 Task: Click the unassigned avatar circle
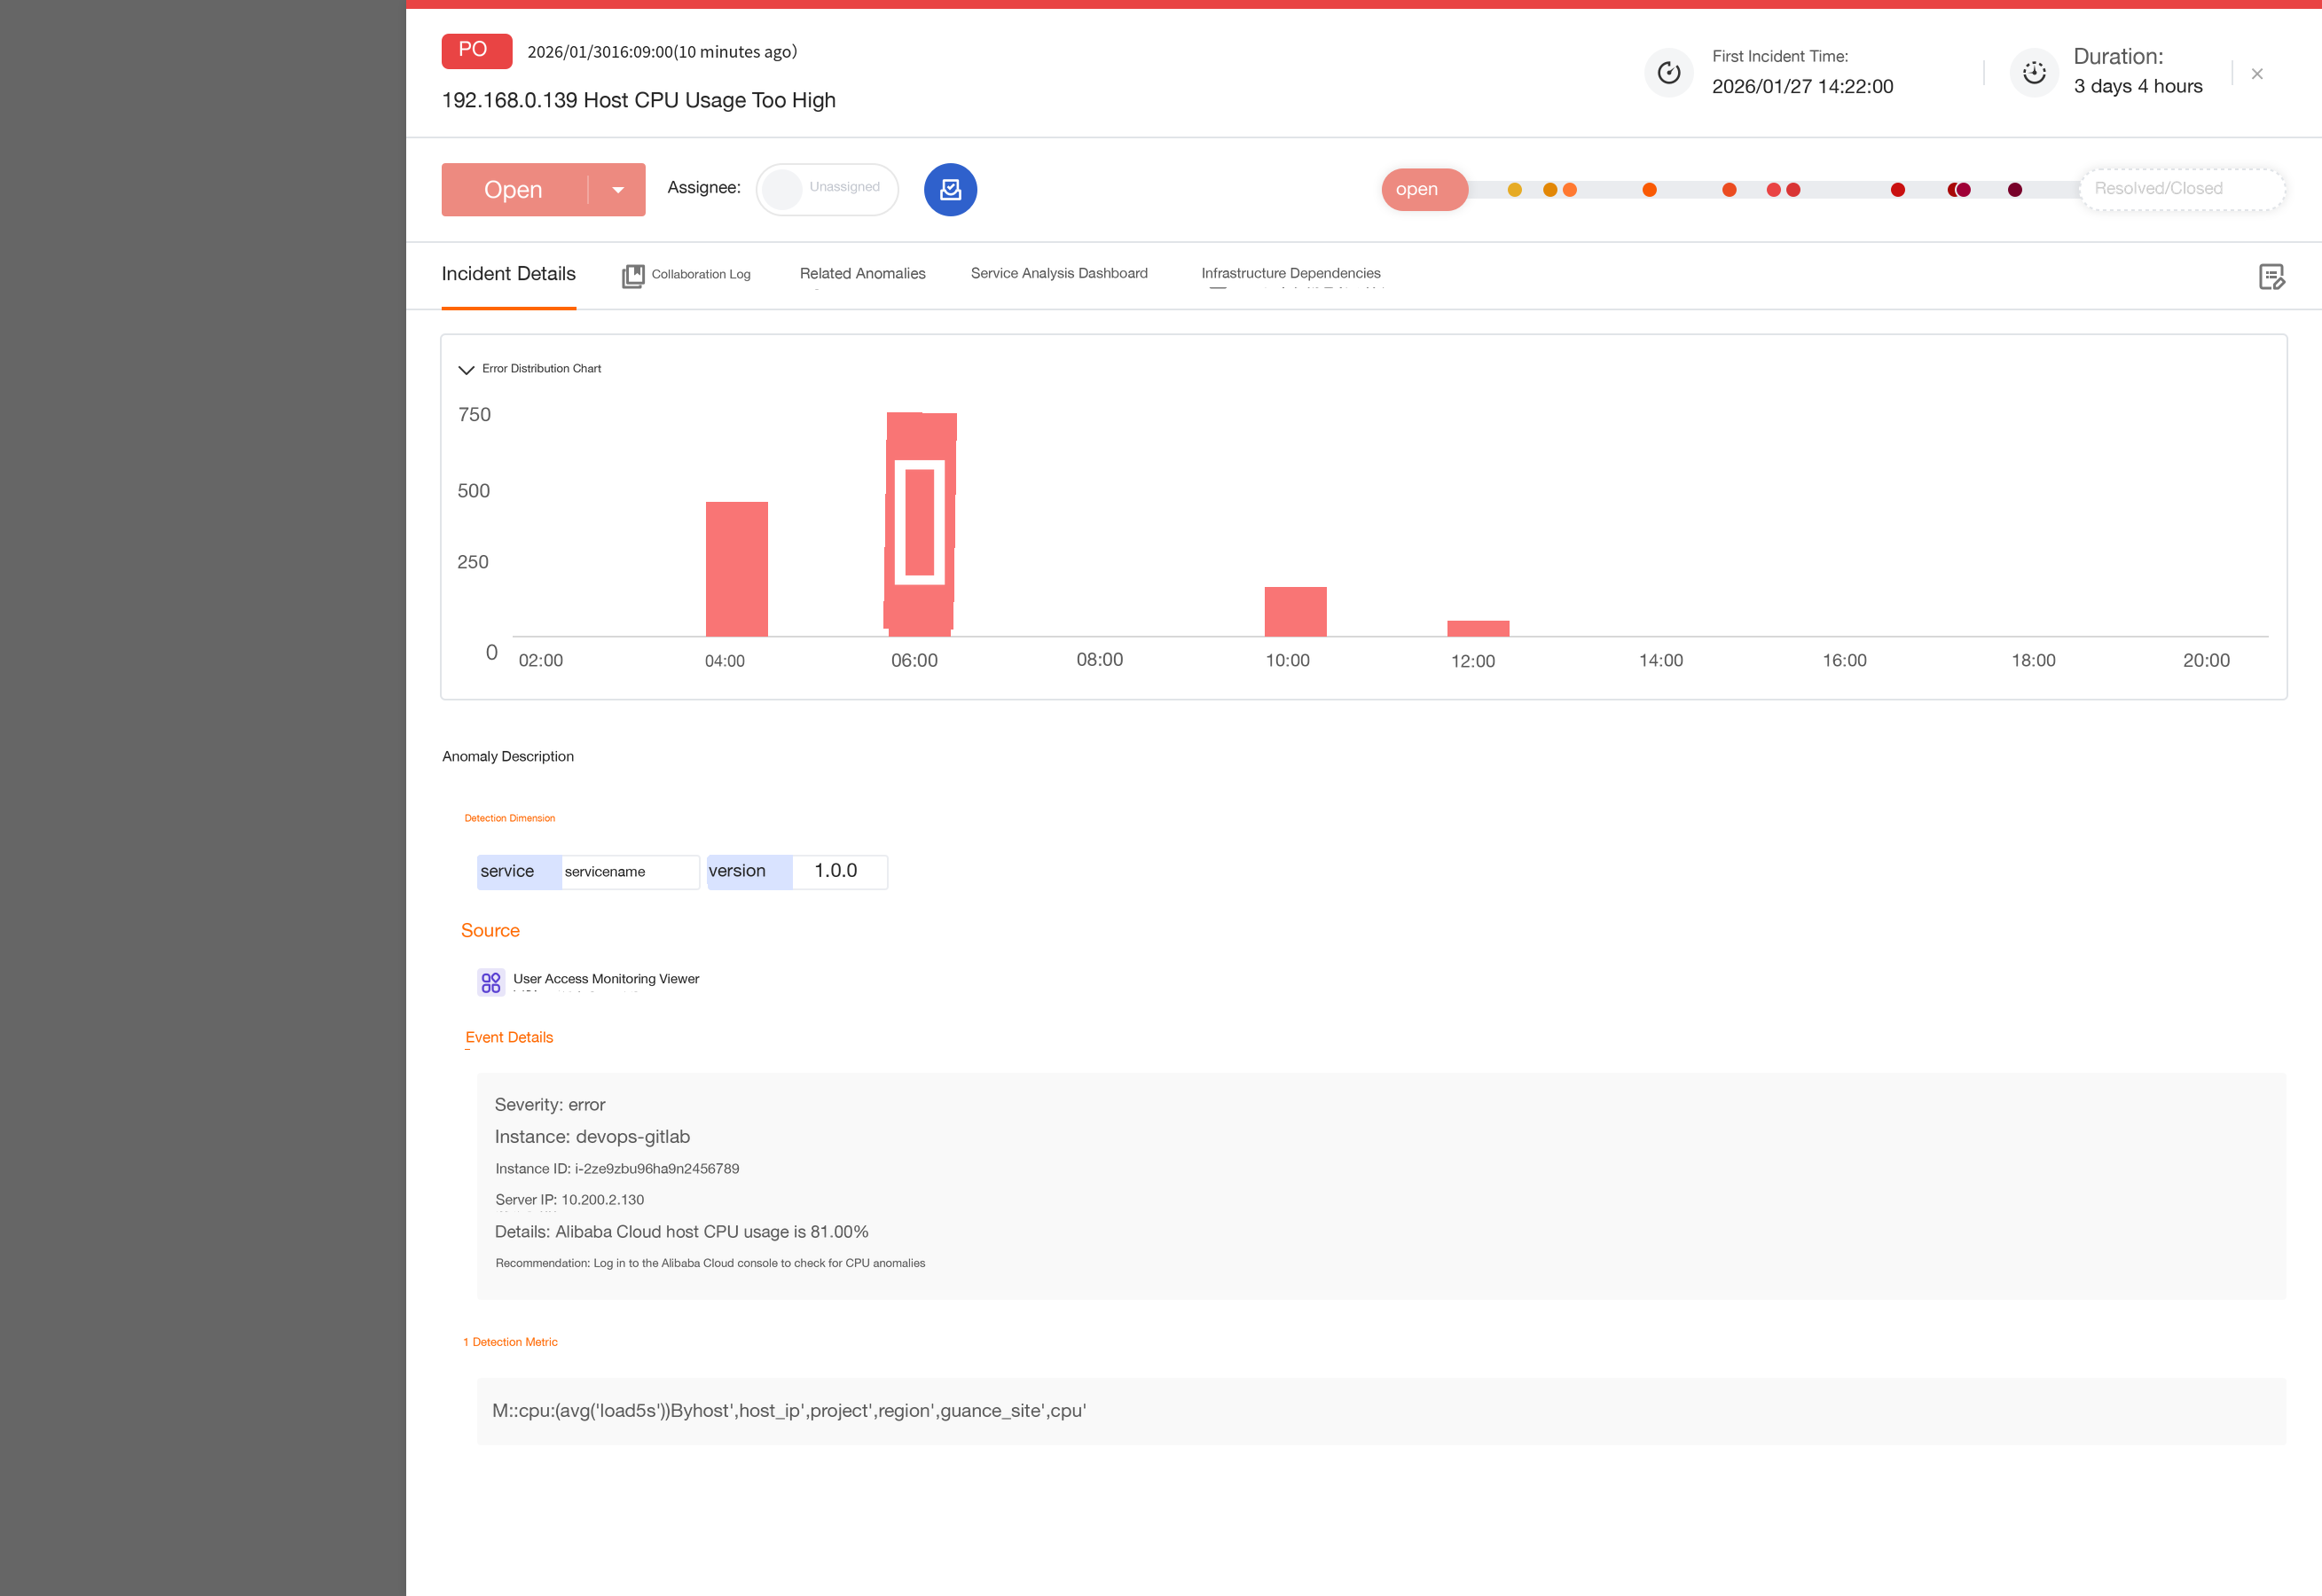[782, 189]
